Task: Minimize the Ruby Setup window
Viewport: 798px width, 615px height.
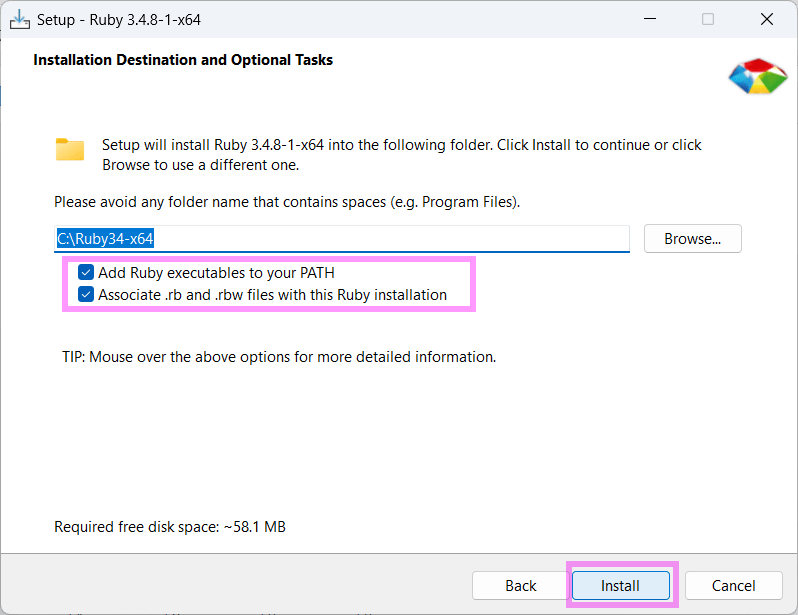Action: (x=650, y=19)
